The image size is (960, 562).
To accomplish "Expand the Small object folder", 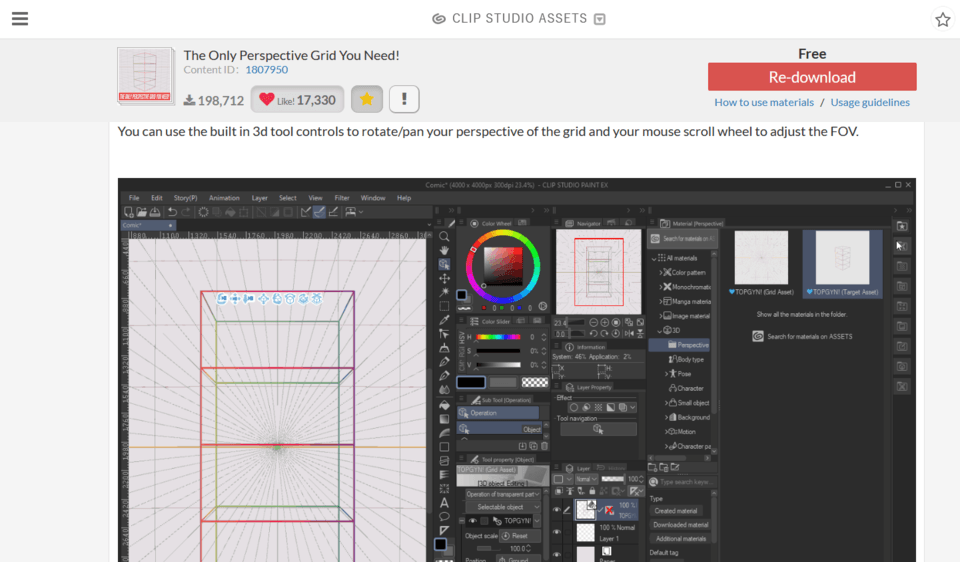I will click(666, 403).
